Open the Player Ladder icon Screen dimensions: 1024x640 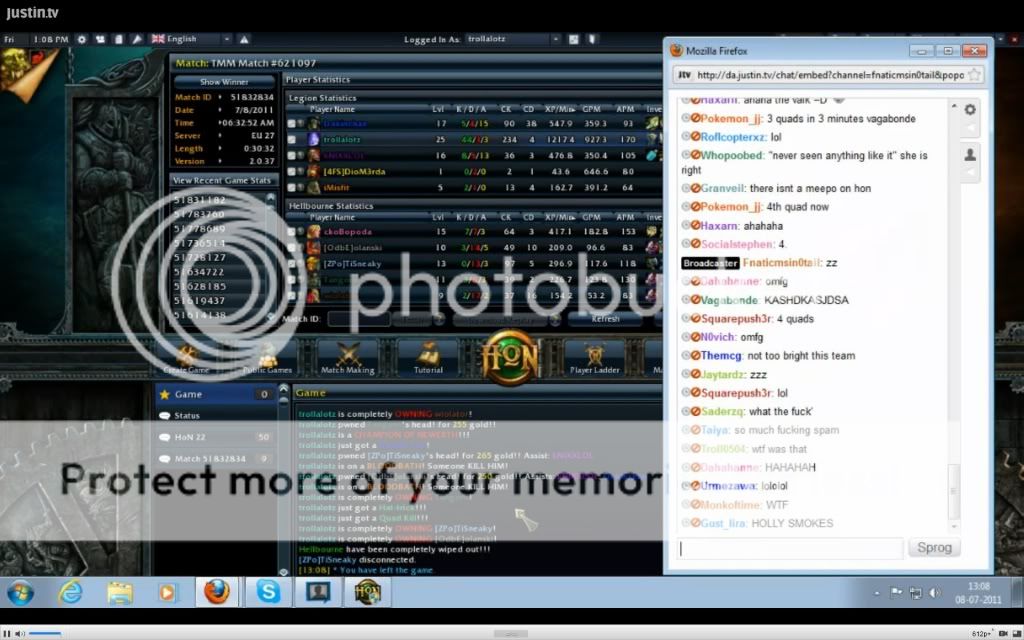click(x=594, y=356)
